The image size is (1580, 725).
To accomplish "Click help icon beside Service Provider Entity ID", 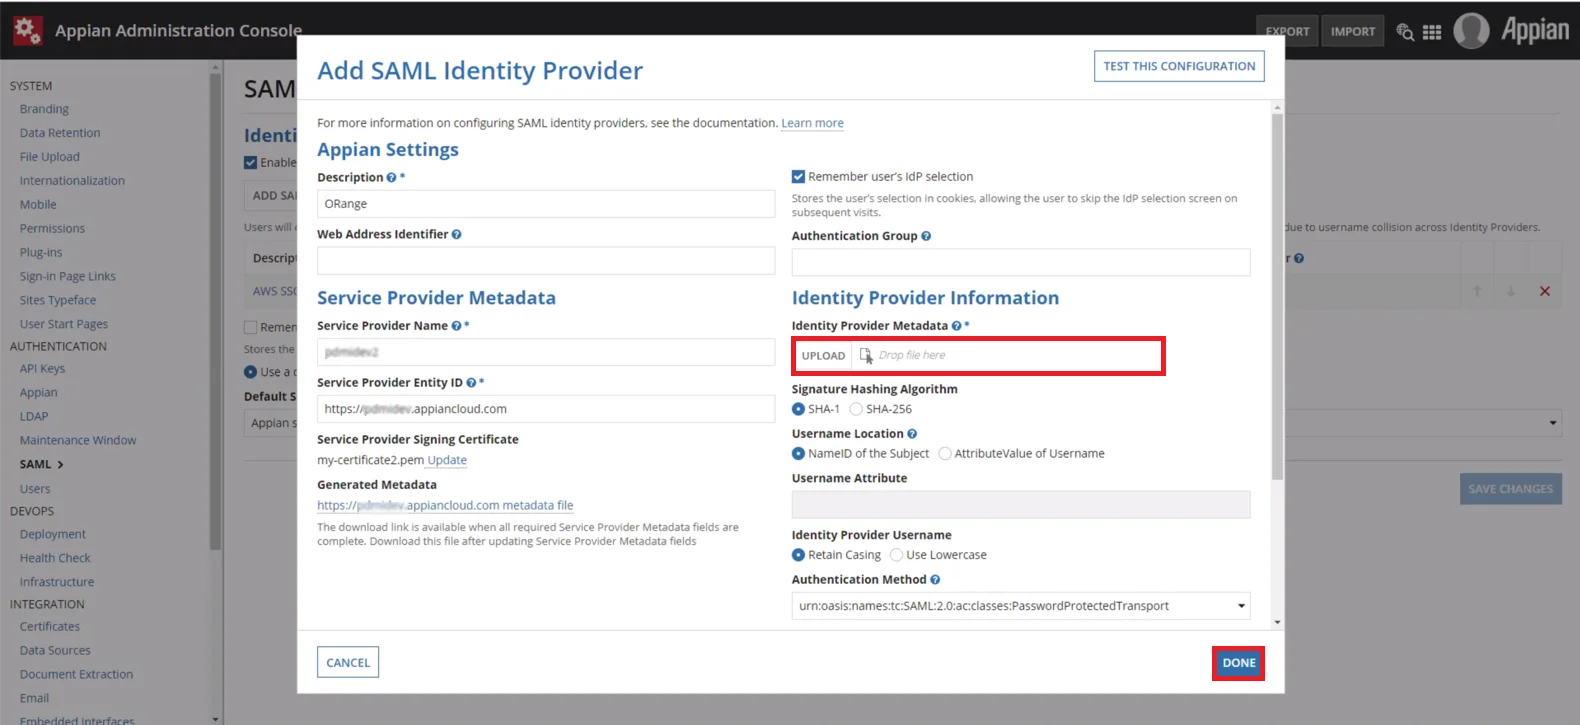I will 471,383.
